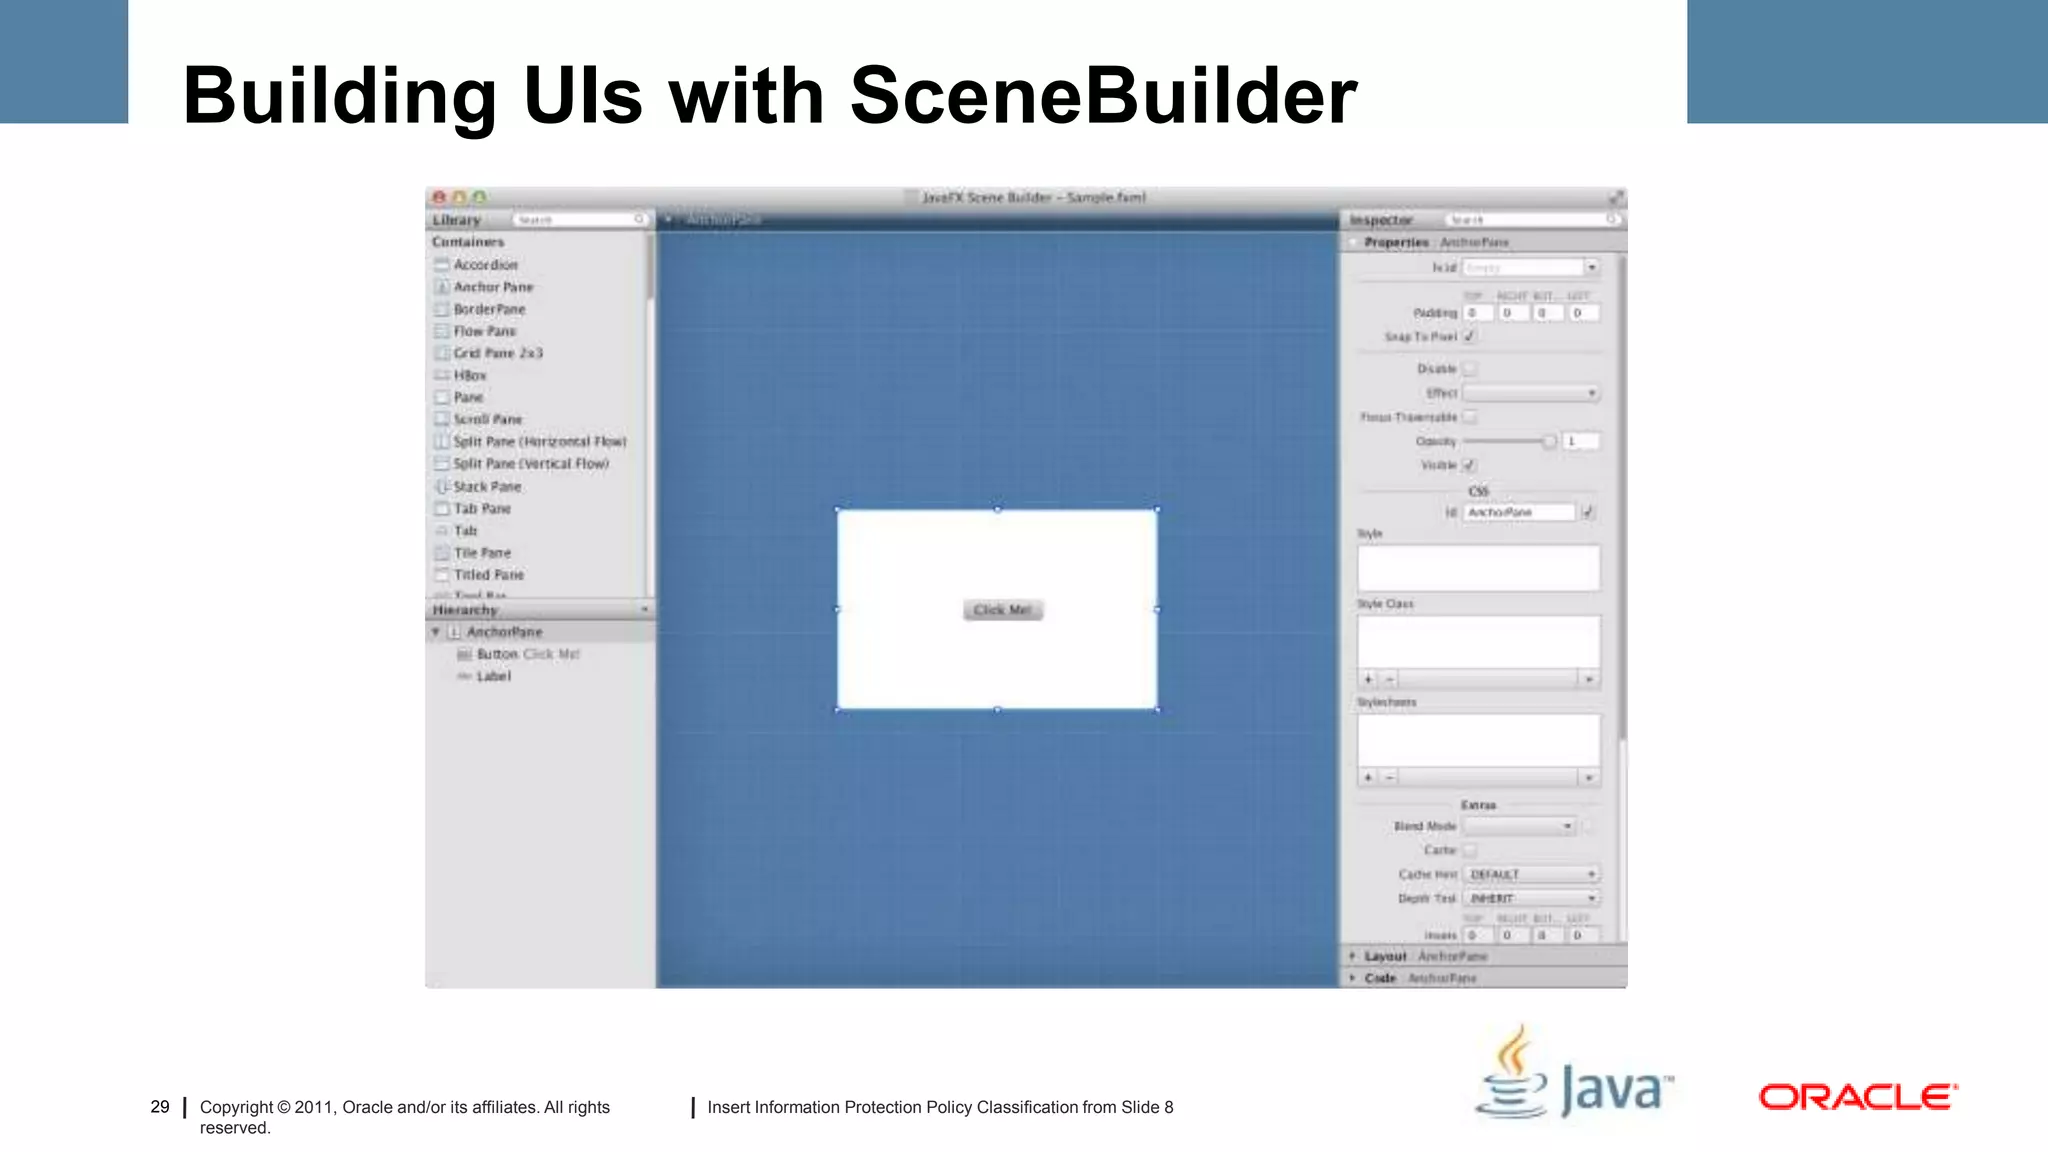Toggle the Snap To Pixel checkbox
This screenshot has width=2048, height=1152.
pyautogui.click(x=1470, y=337)
